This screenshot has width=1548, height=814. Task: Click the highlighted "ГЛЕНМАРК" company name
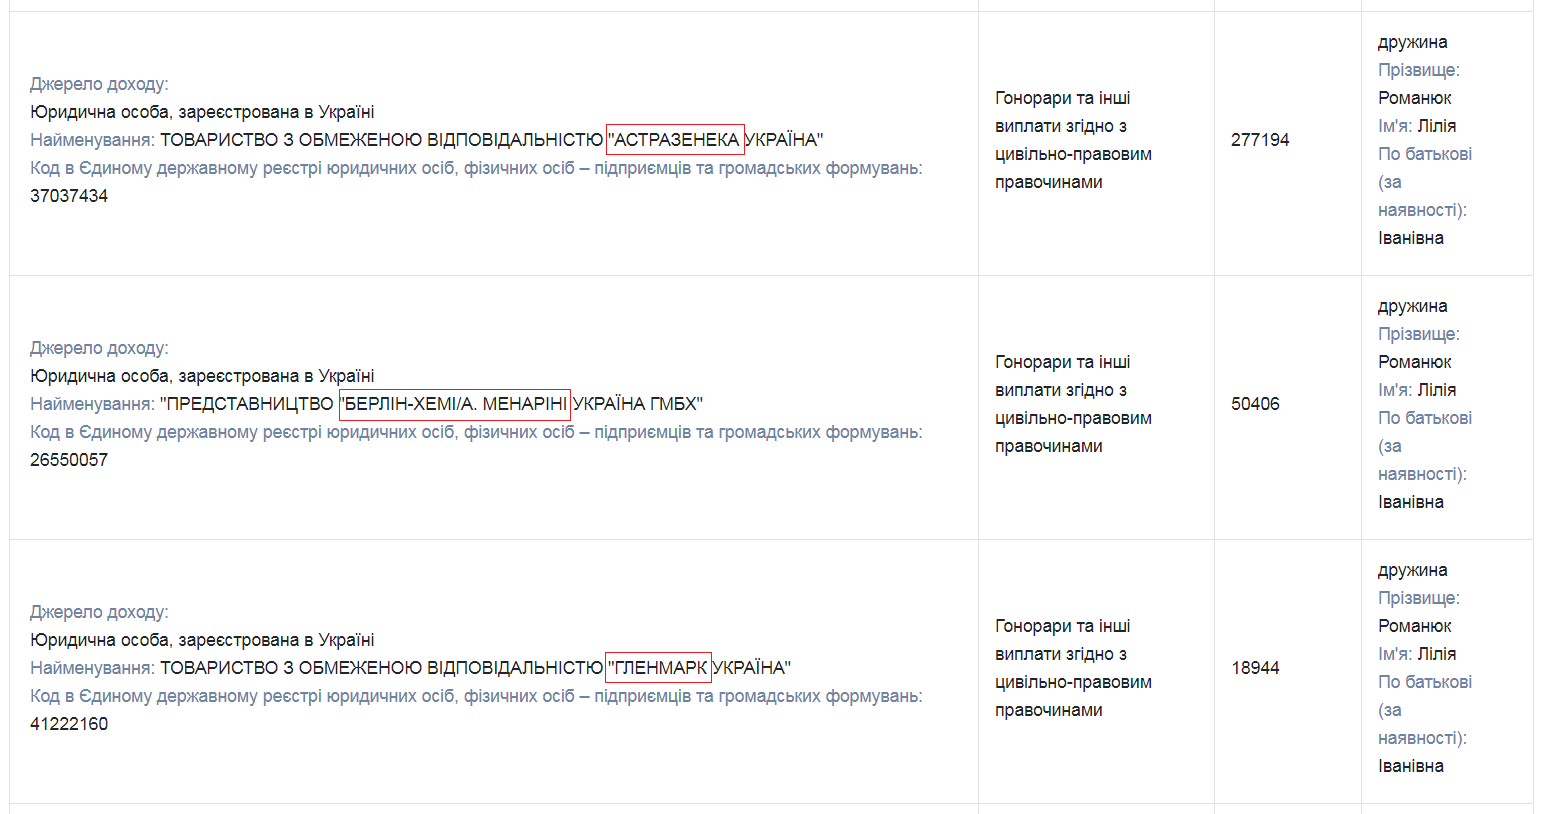[658, 668]
